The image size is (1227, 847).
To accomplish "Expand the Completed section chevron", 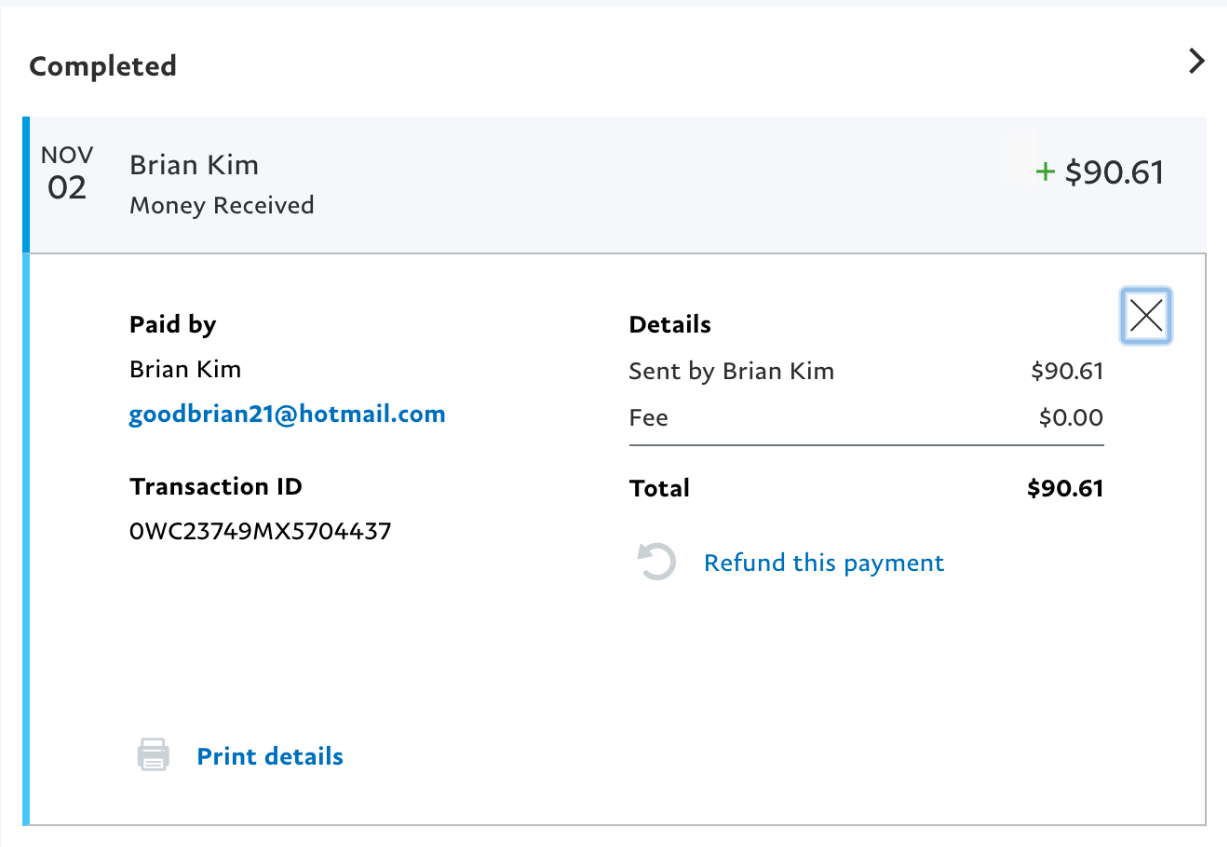I will 1196,62.
